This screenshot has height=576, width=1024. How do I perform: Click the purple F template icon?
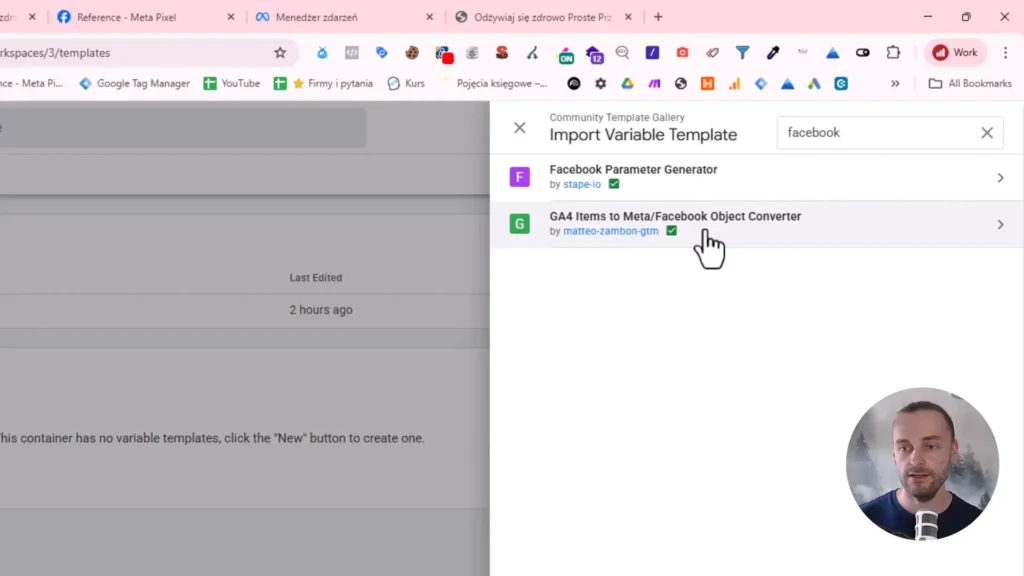pos(520,177)
